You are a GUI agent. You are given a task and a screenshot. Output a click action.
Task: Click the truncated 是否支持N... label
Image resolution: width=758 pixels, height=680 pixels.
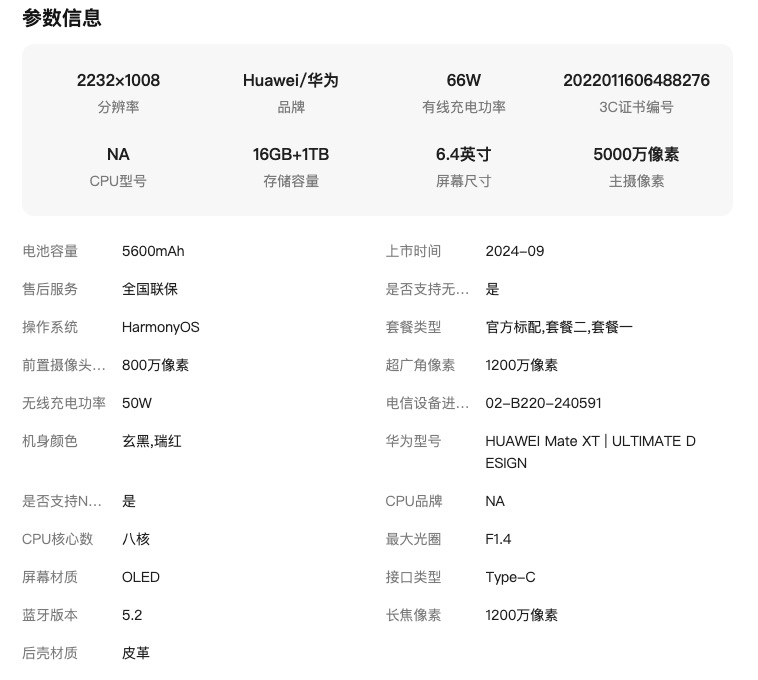coord(62,501)
